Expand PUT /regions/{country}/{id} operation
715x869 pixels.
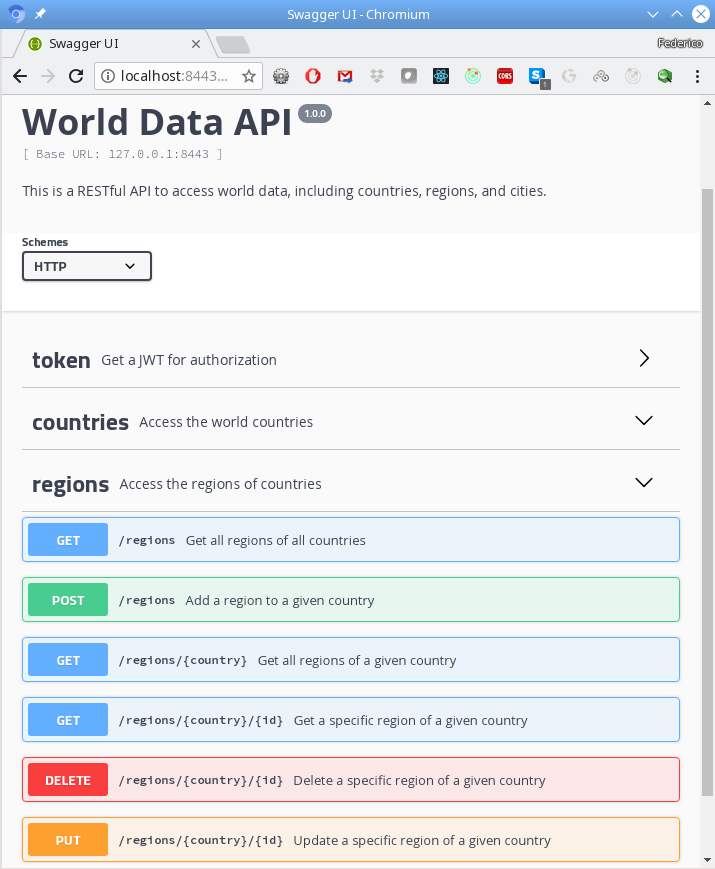click(351, 840)
